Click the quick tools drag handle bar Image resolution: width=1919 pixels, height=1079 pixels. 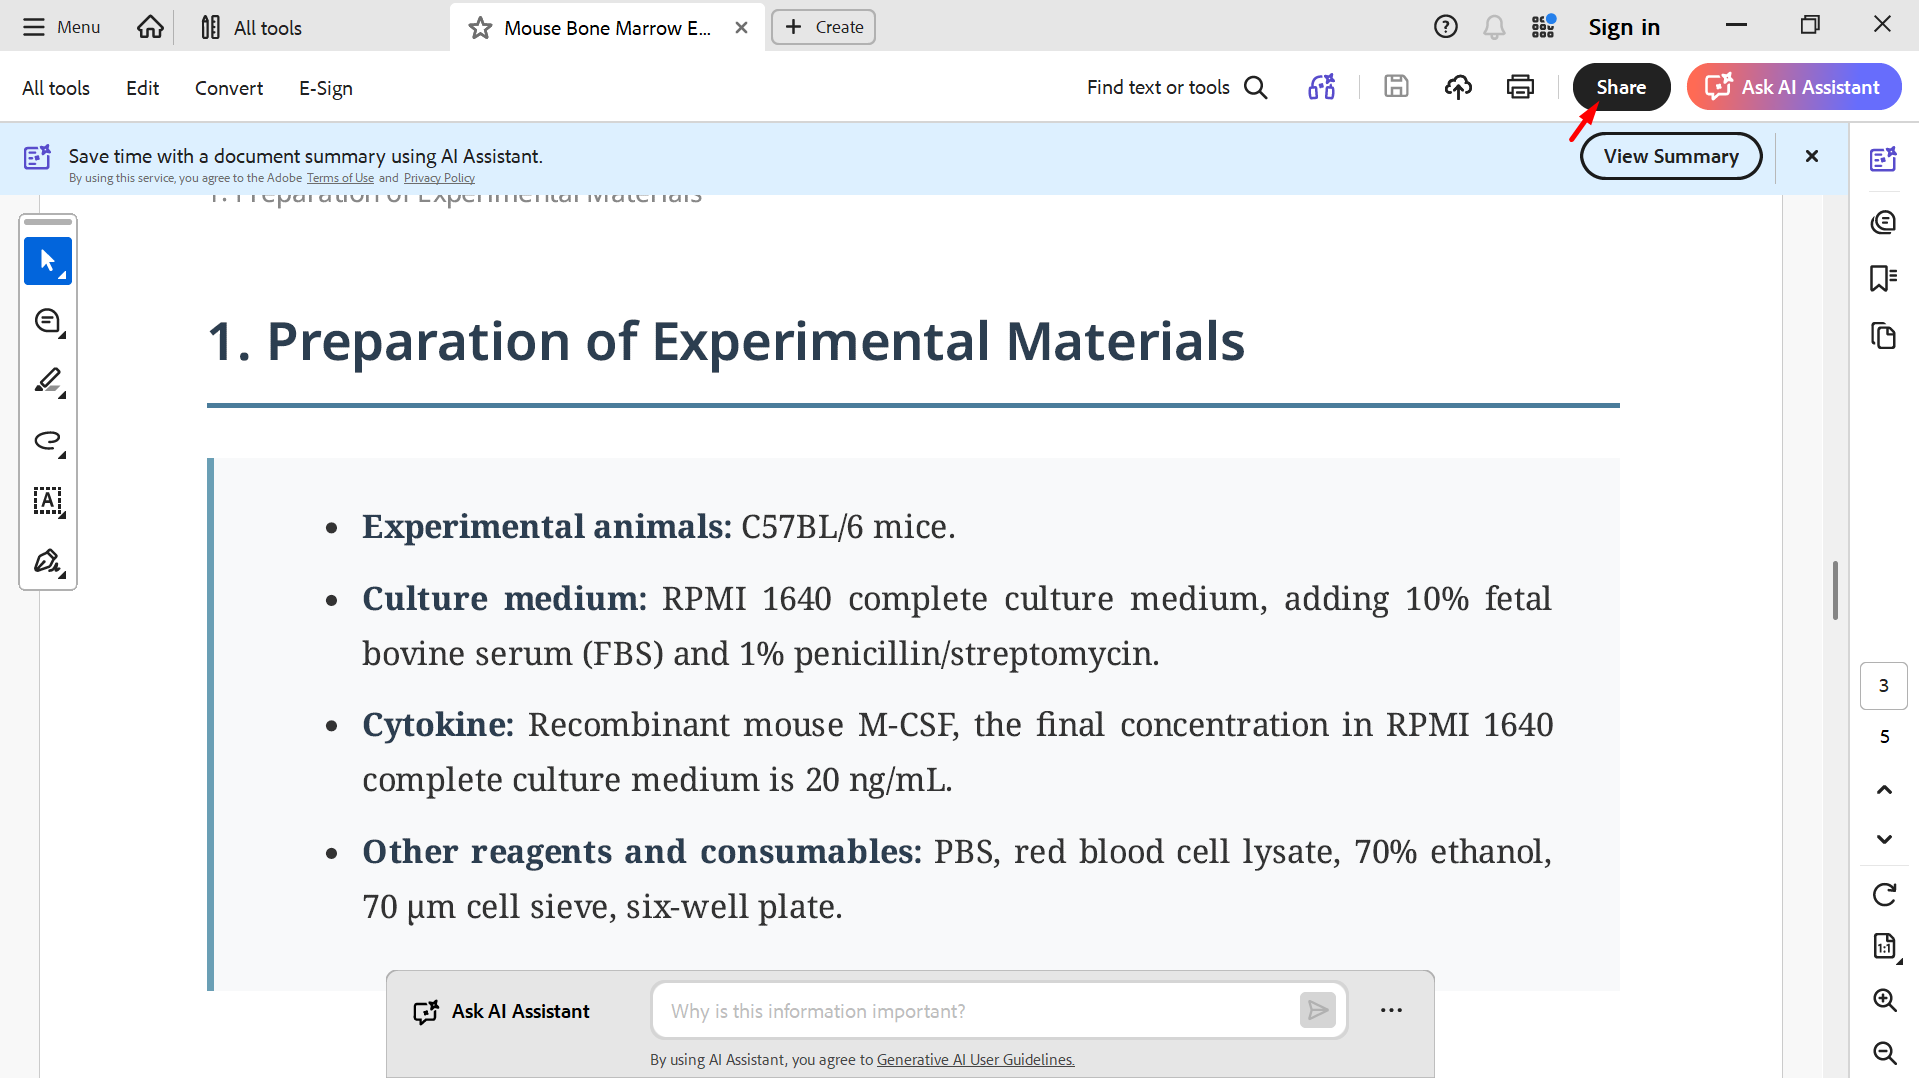[x=48, y=221]
